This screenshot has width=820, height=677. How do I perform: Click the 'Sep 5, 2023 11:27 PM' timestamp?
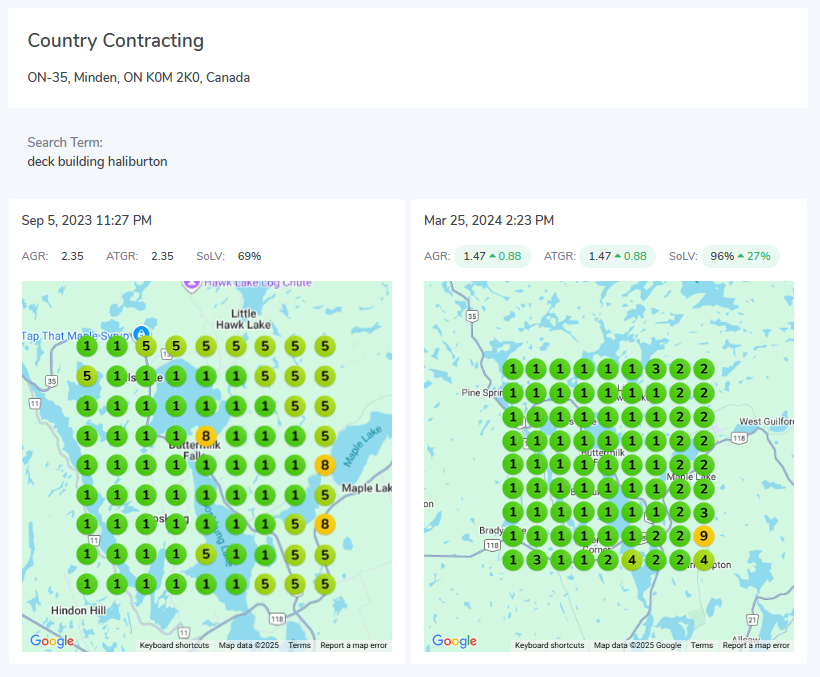[87, 221]
